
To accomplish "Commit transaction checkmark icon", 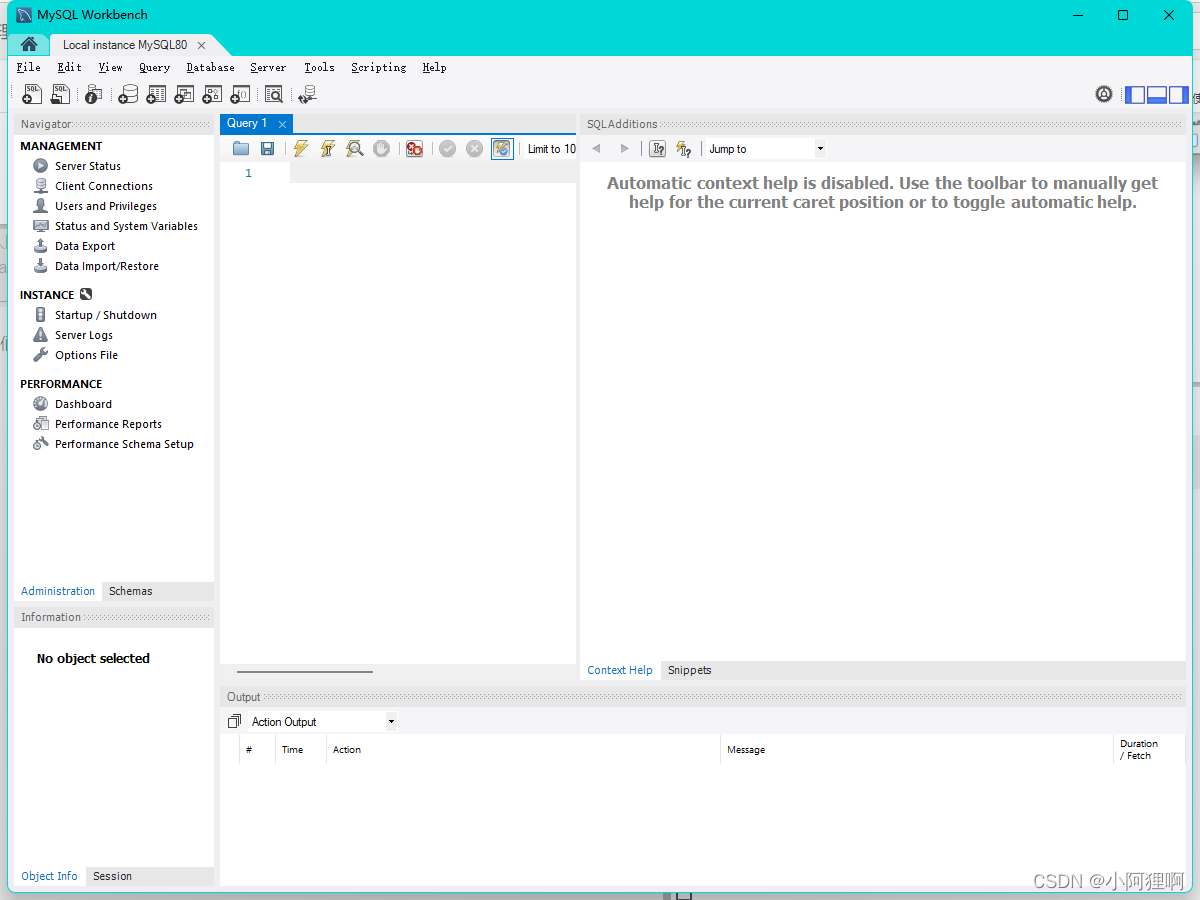I will point(447,149).
